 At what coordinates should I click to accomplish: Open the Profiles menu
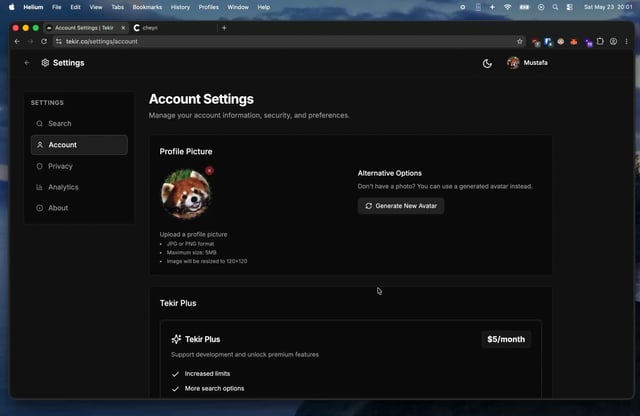pos(209,7)
